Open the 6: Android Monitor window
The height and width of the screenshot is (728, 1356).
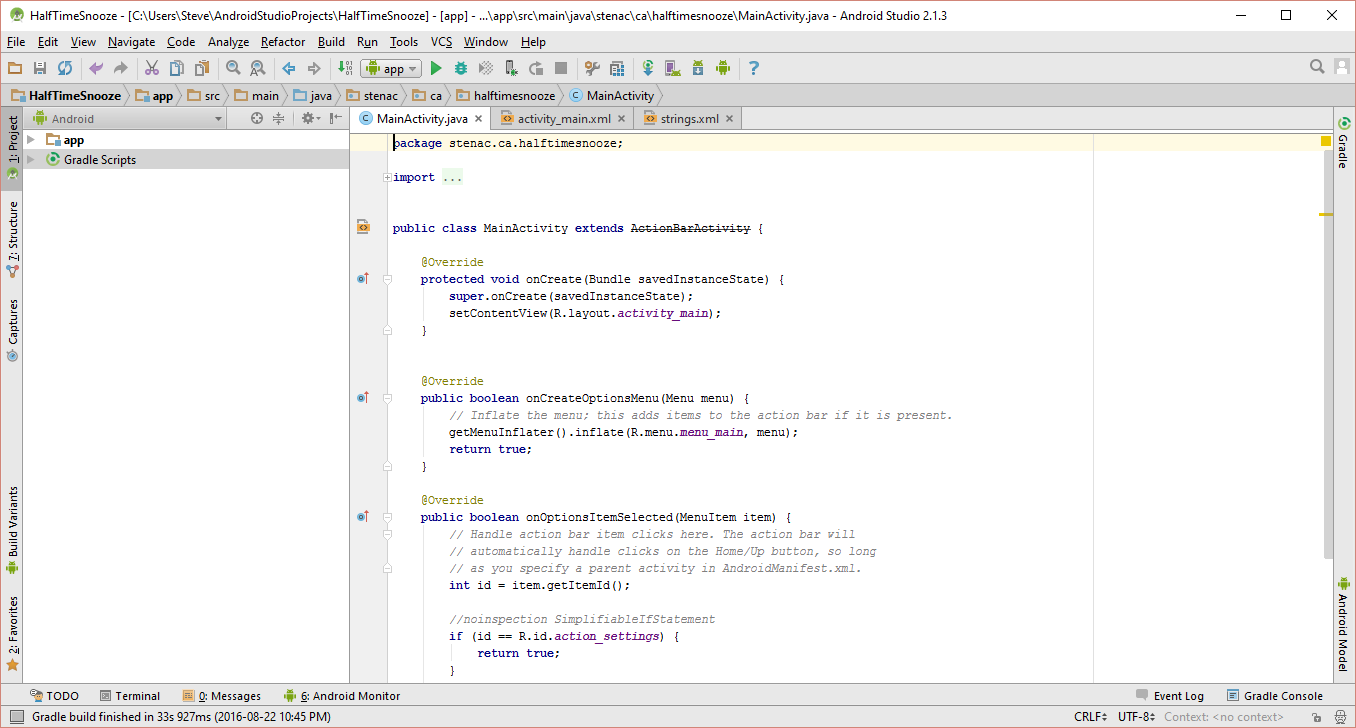[x=342, y=696]
